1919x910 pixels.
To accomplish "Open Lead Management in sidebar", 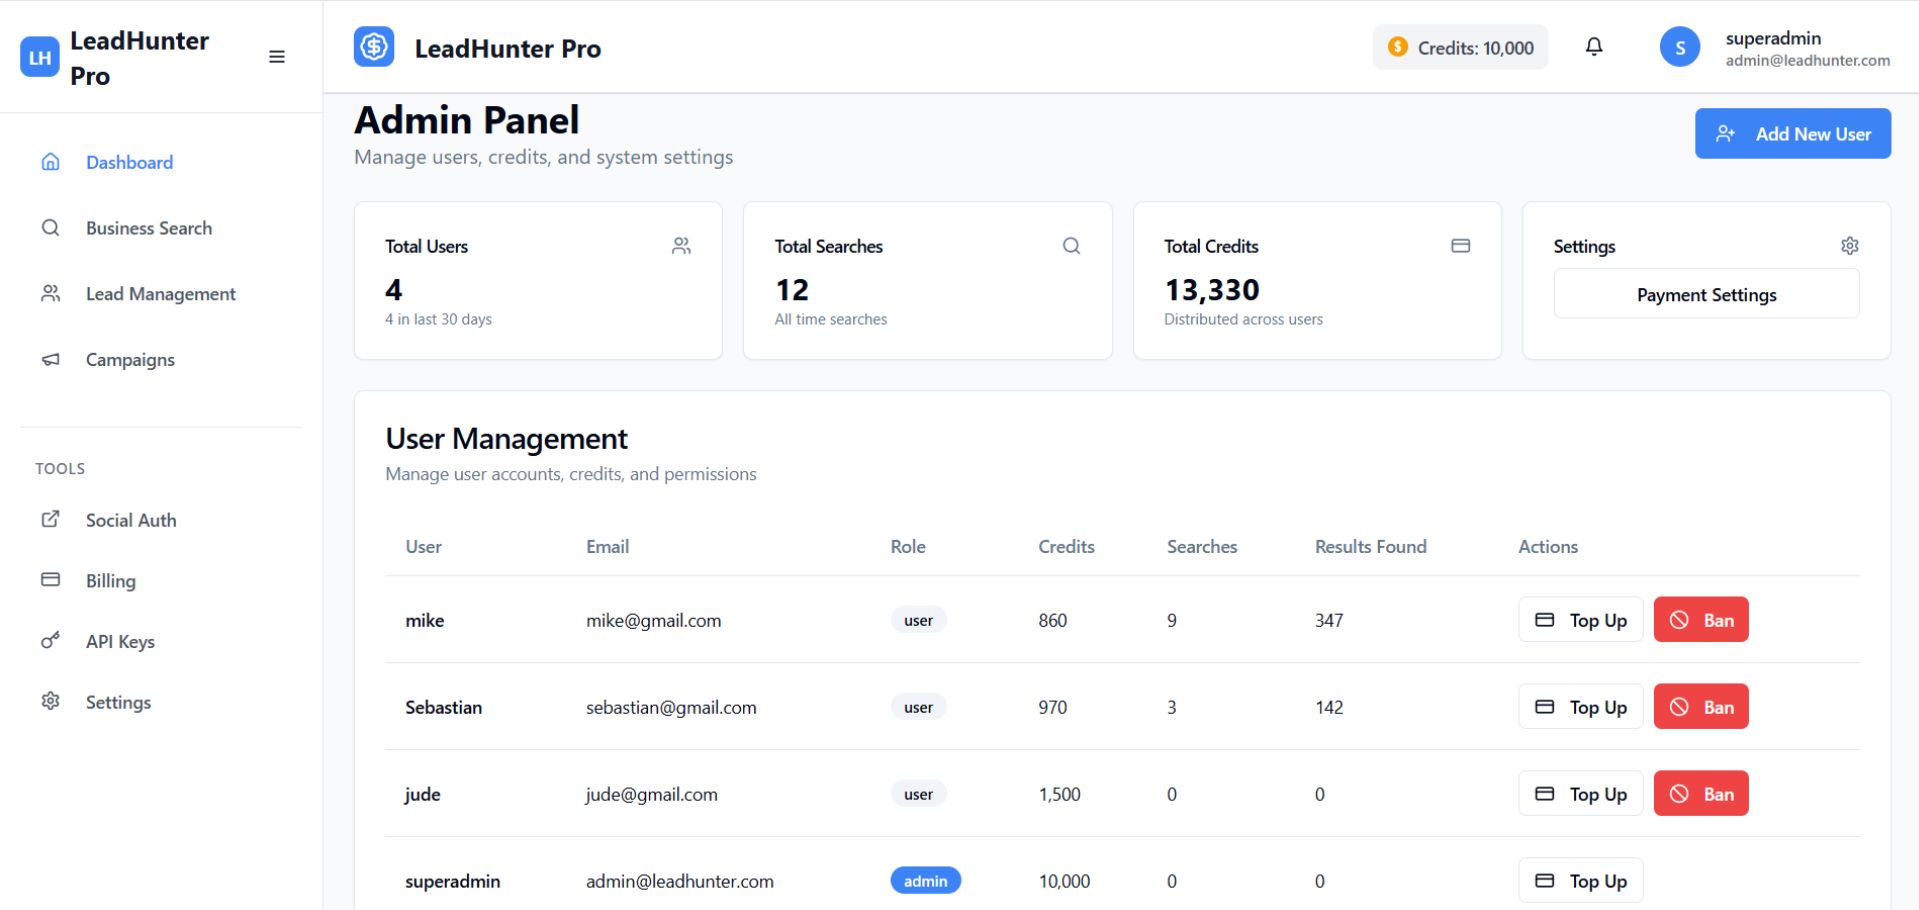I will coord(160,294).
